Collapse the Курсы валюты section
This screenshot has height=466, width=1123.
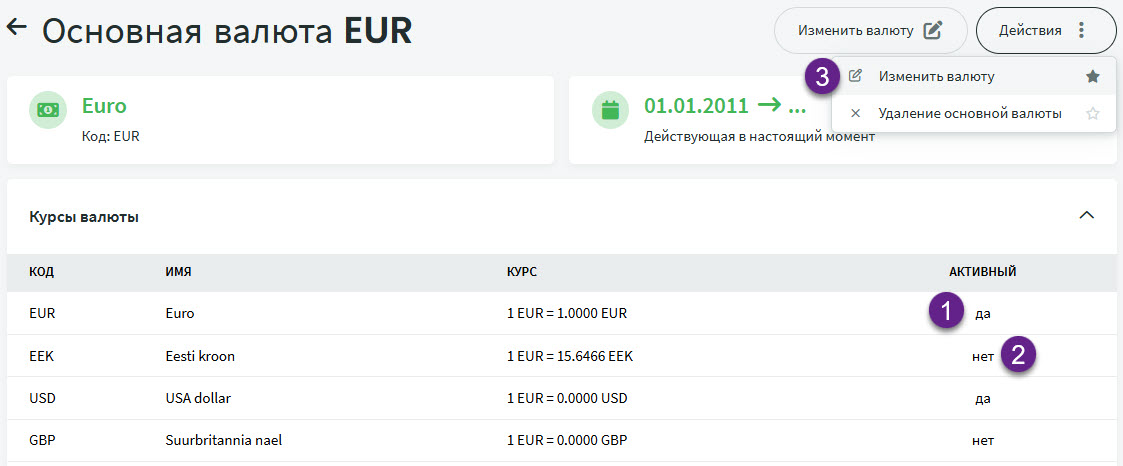coord(1087,215)
